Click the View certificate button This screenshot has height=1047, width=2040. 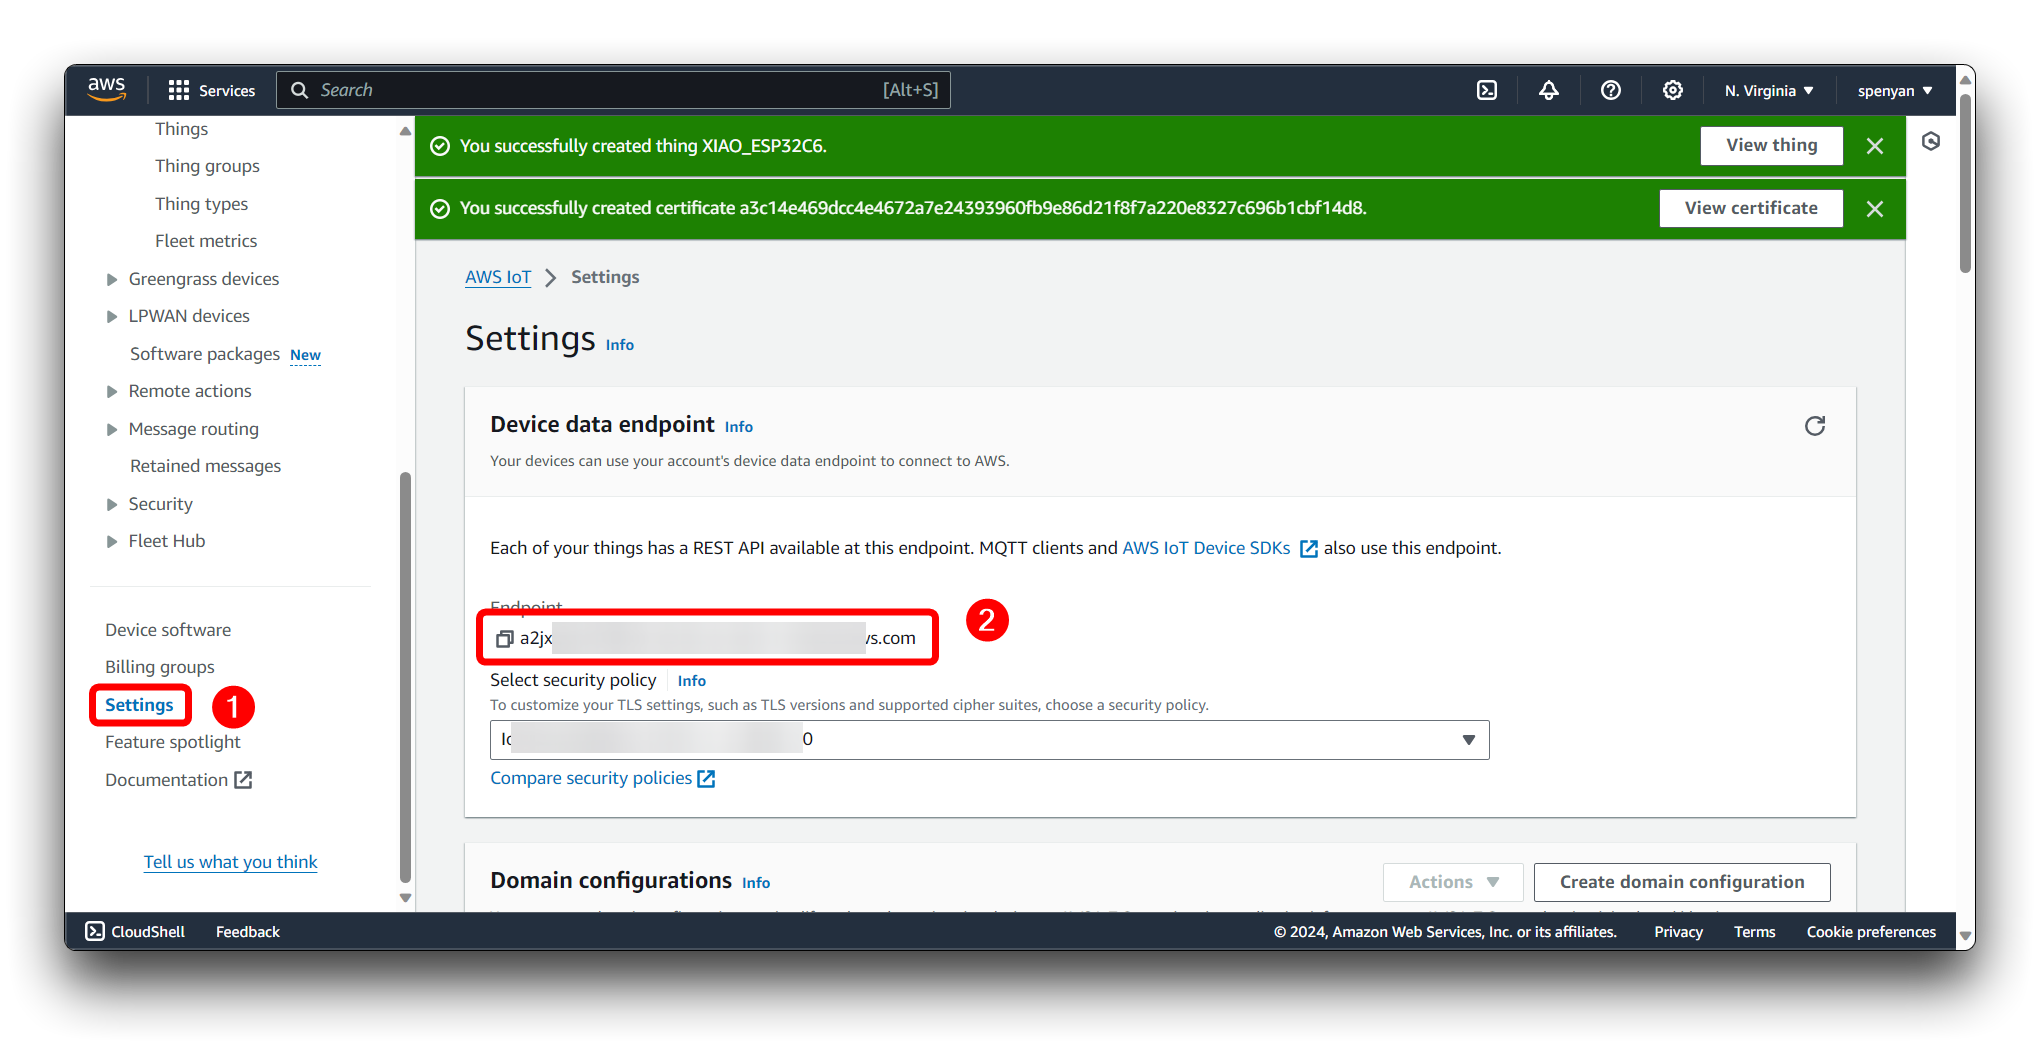pos(1750,208)
